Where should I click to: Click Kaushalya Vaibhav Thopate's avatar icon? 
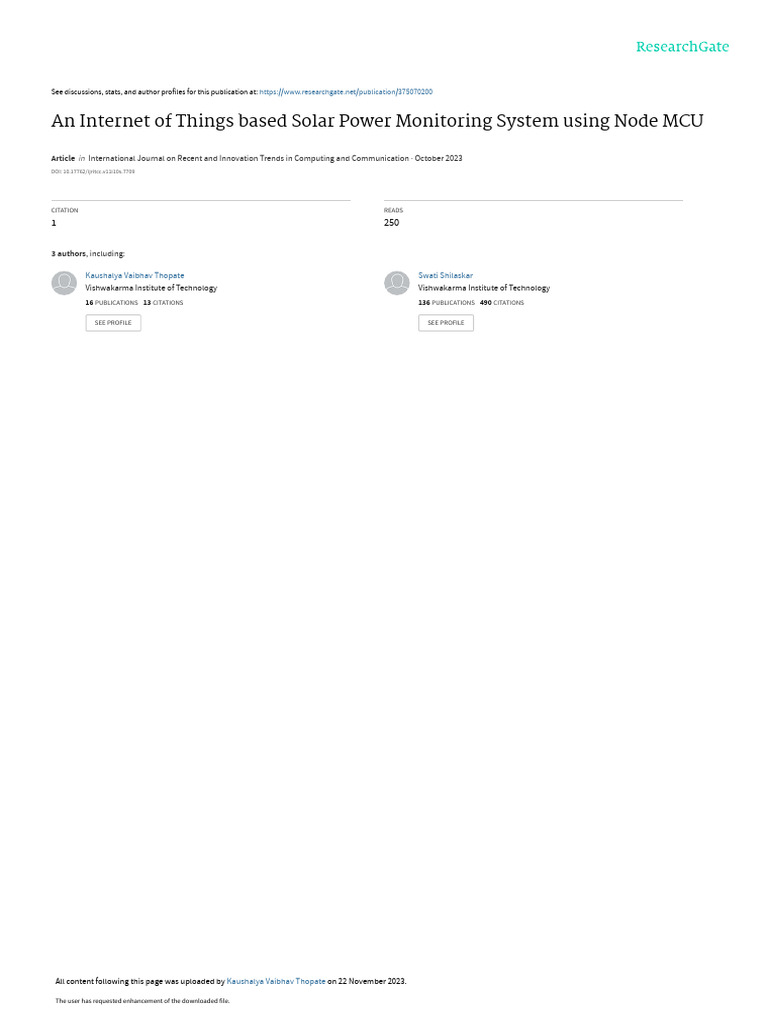64,283
